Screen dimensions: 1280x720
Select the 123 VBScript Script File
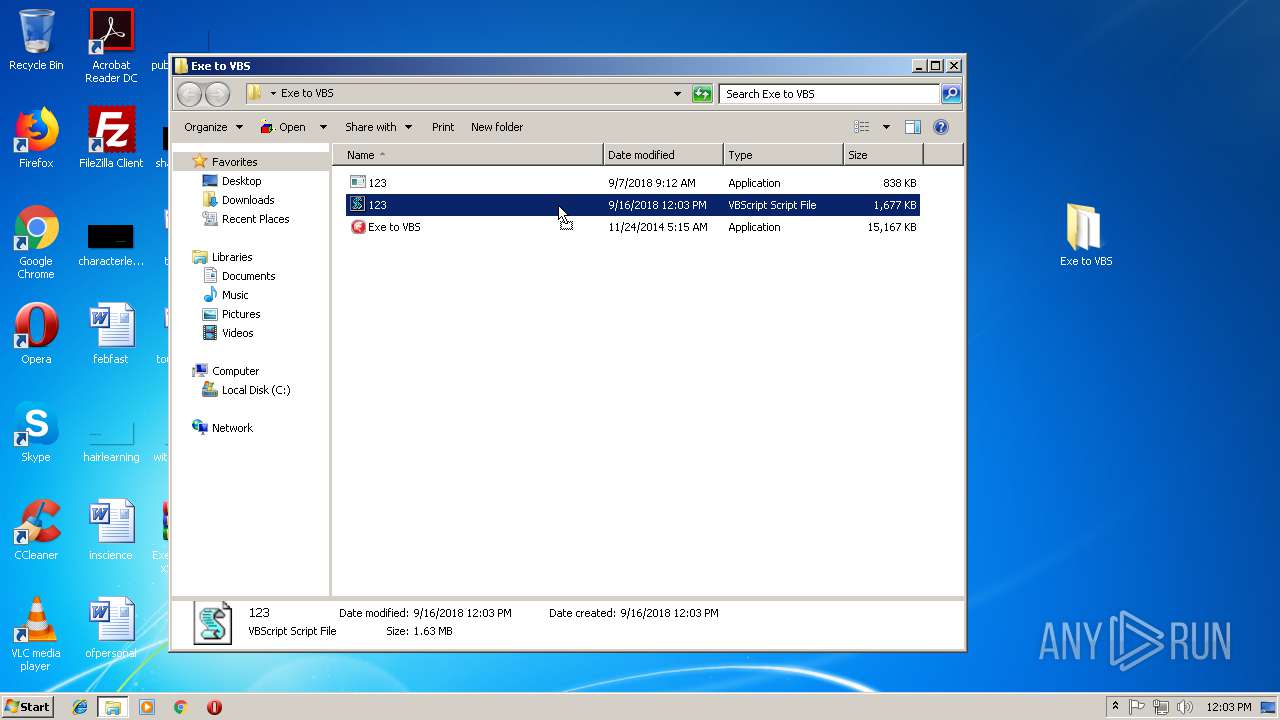click(632, 205)
